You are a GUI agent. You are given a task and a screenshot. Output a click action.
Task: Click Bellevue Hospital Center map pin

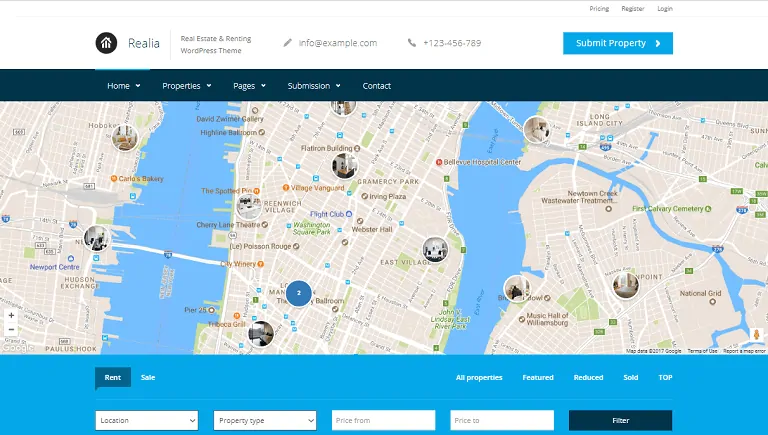click(439, 162)
